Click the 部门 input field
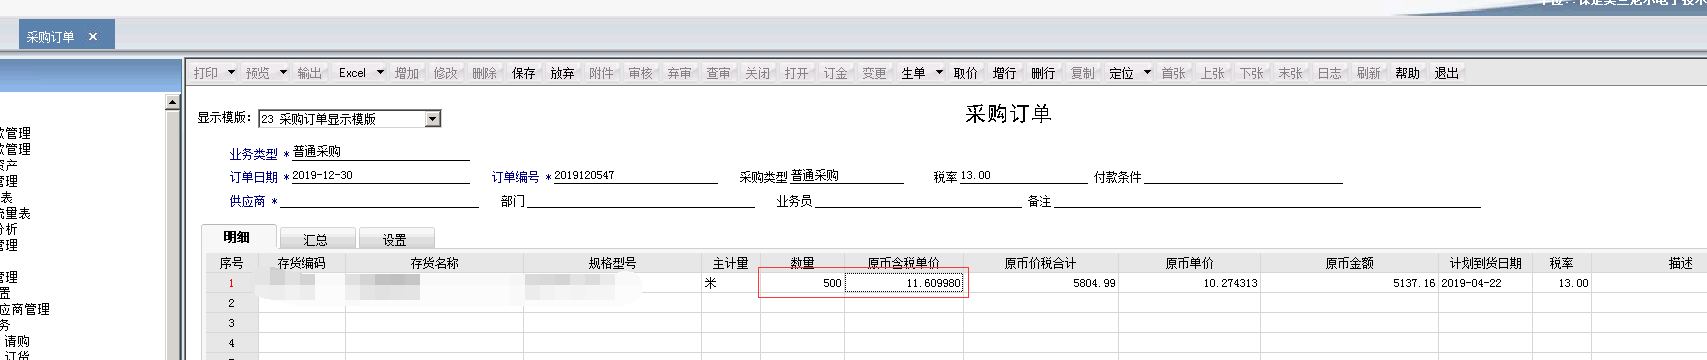1707x360 pixels. (x=640, y=200)
